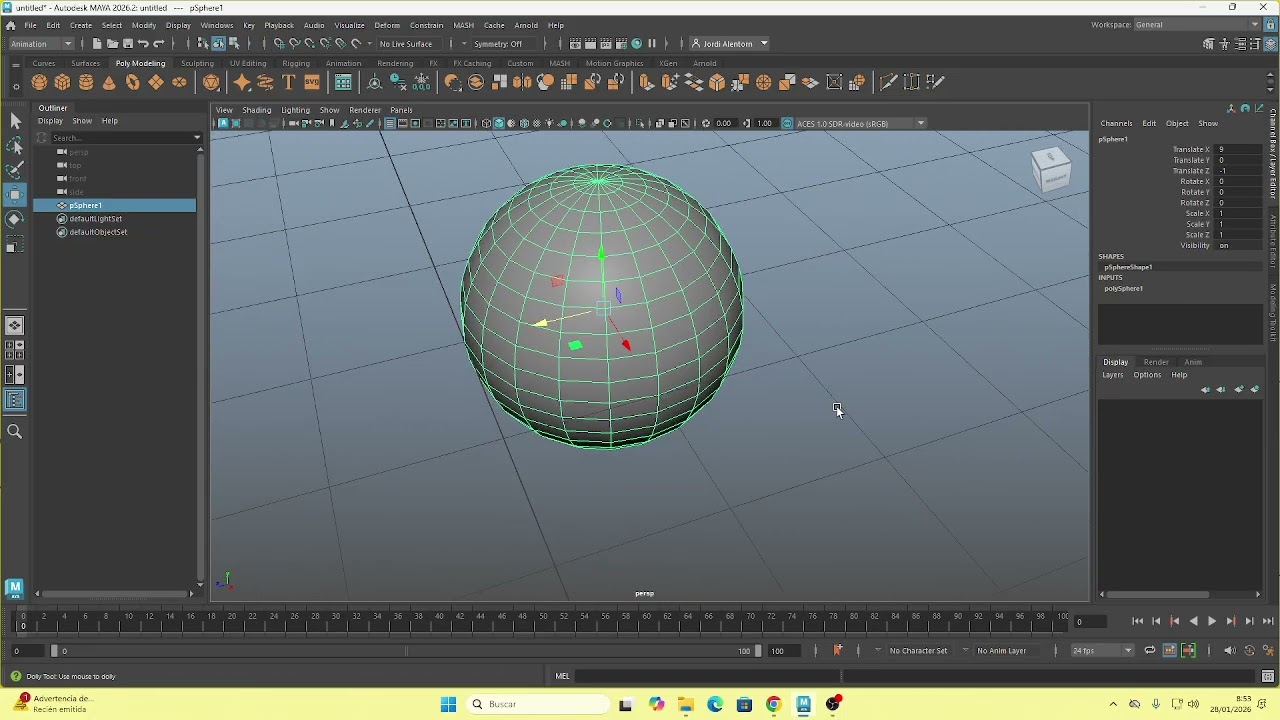Screen dimensions: 1280x720
Task: Click the Polygon Type text tool icon
Action: (289, 83)
